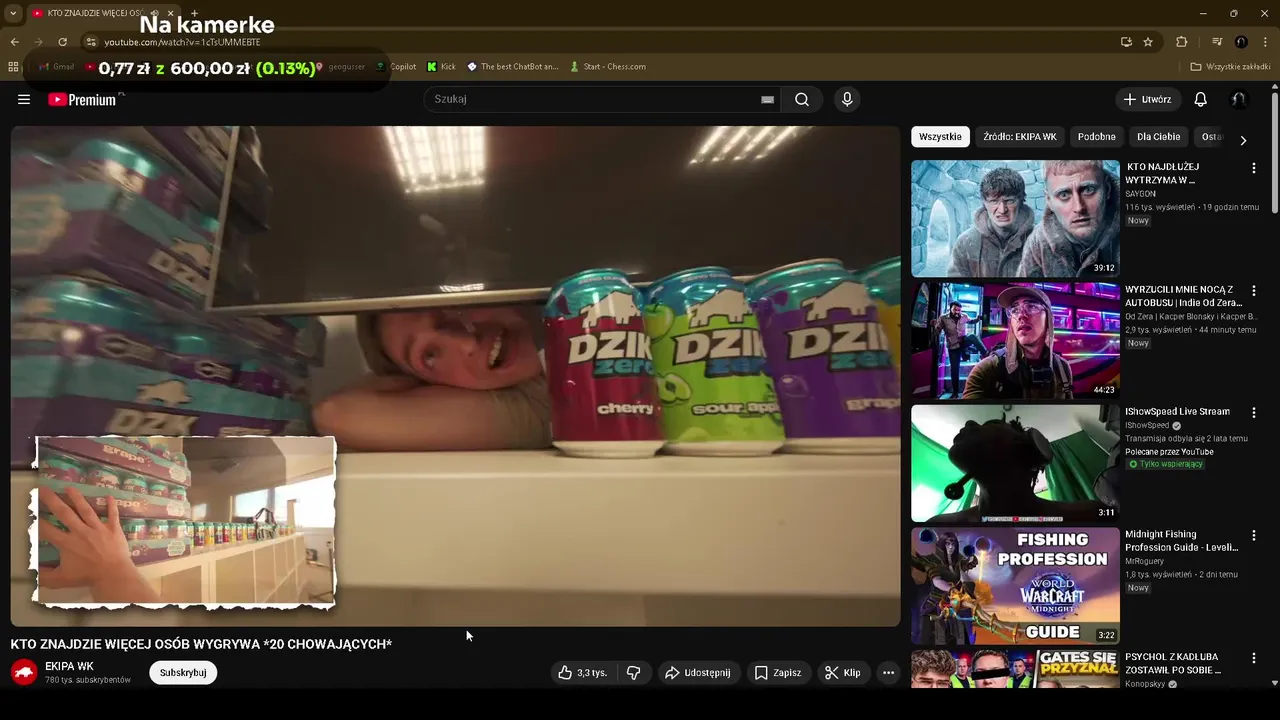Open Chrome profile avatar

(1241, 42)
